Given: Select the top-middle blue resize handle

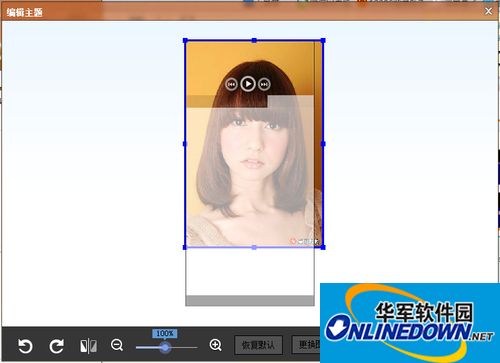Looking at the screenshot, I should [254, 40].
